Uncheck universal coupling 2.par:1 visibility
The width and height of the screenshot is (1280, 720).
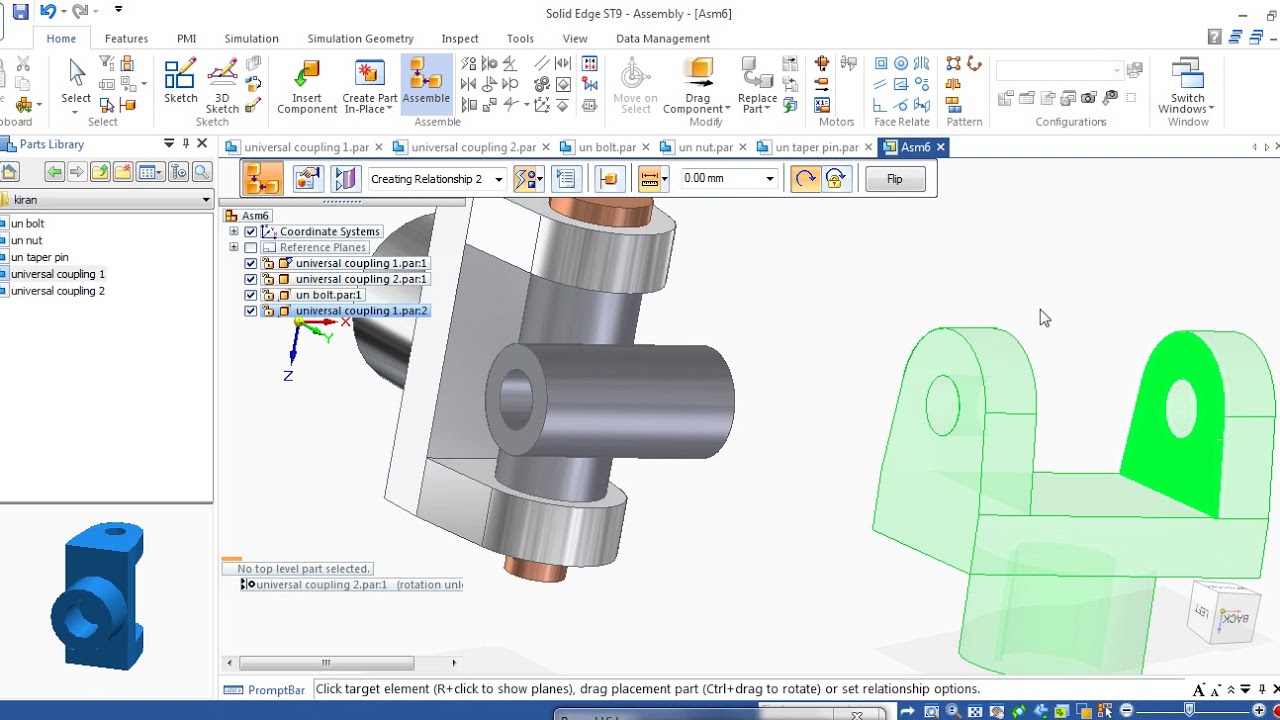coord(251,280)
